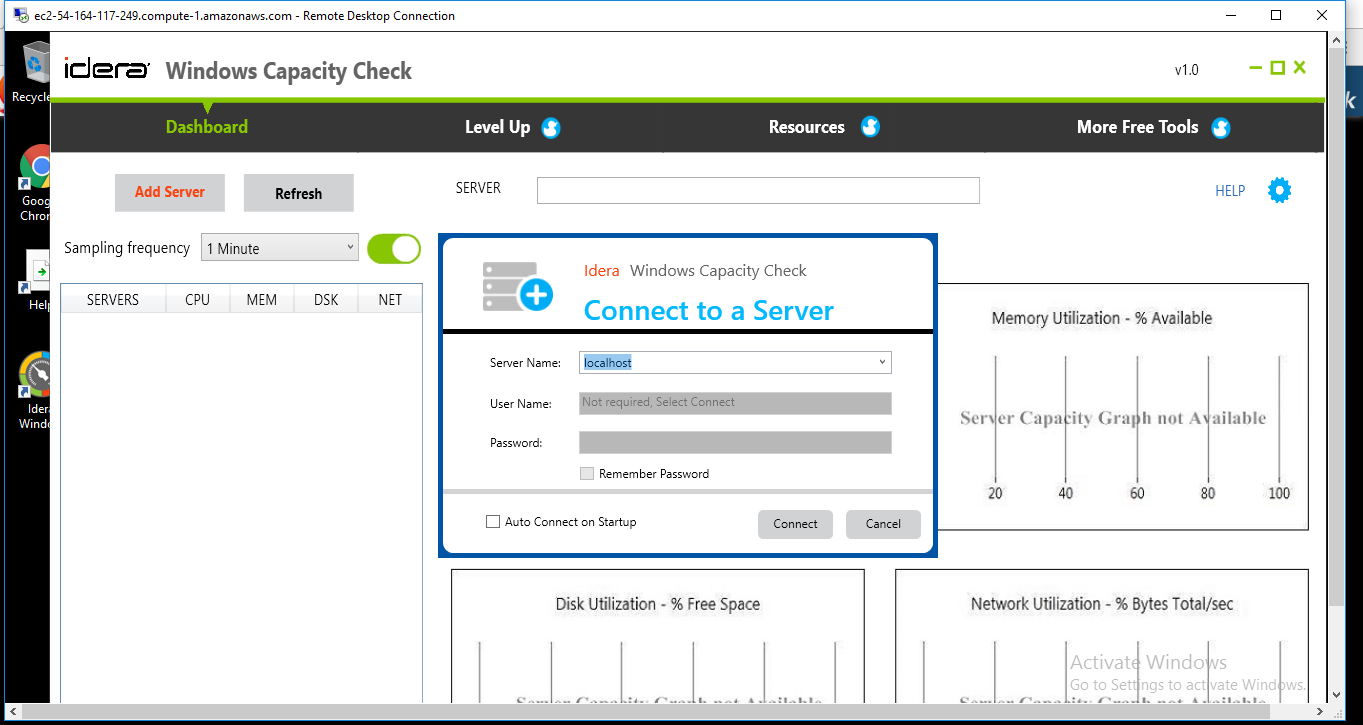Click the Add Server button

[169, 192]
